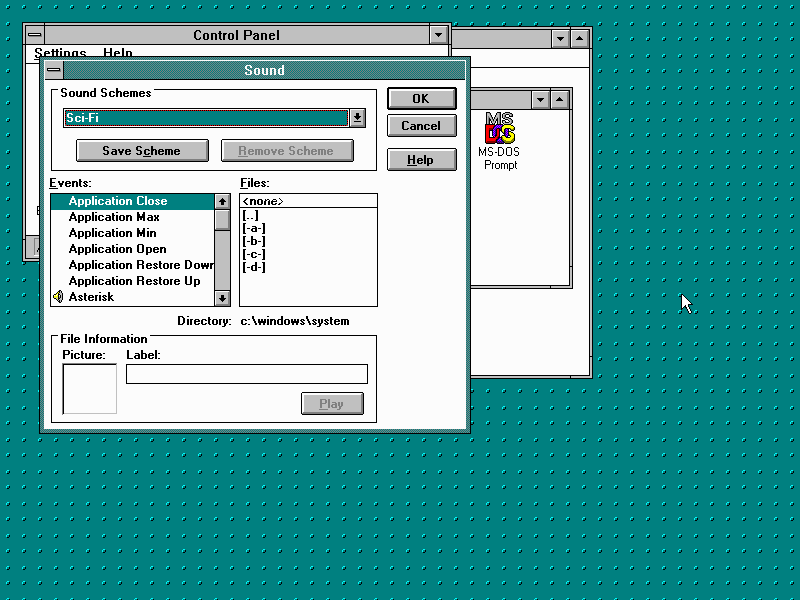
Task: Click the Label text field
Action: click(x=246, y=374)
